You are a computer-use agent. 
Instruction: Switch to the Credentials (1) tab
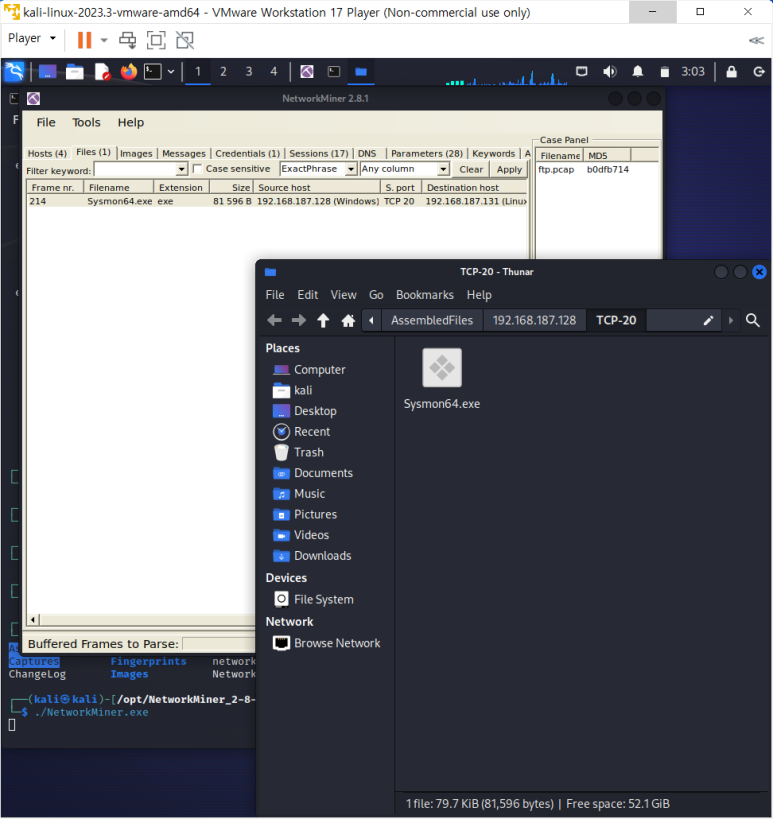click(x=248, y=154)
